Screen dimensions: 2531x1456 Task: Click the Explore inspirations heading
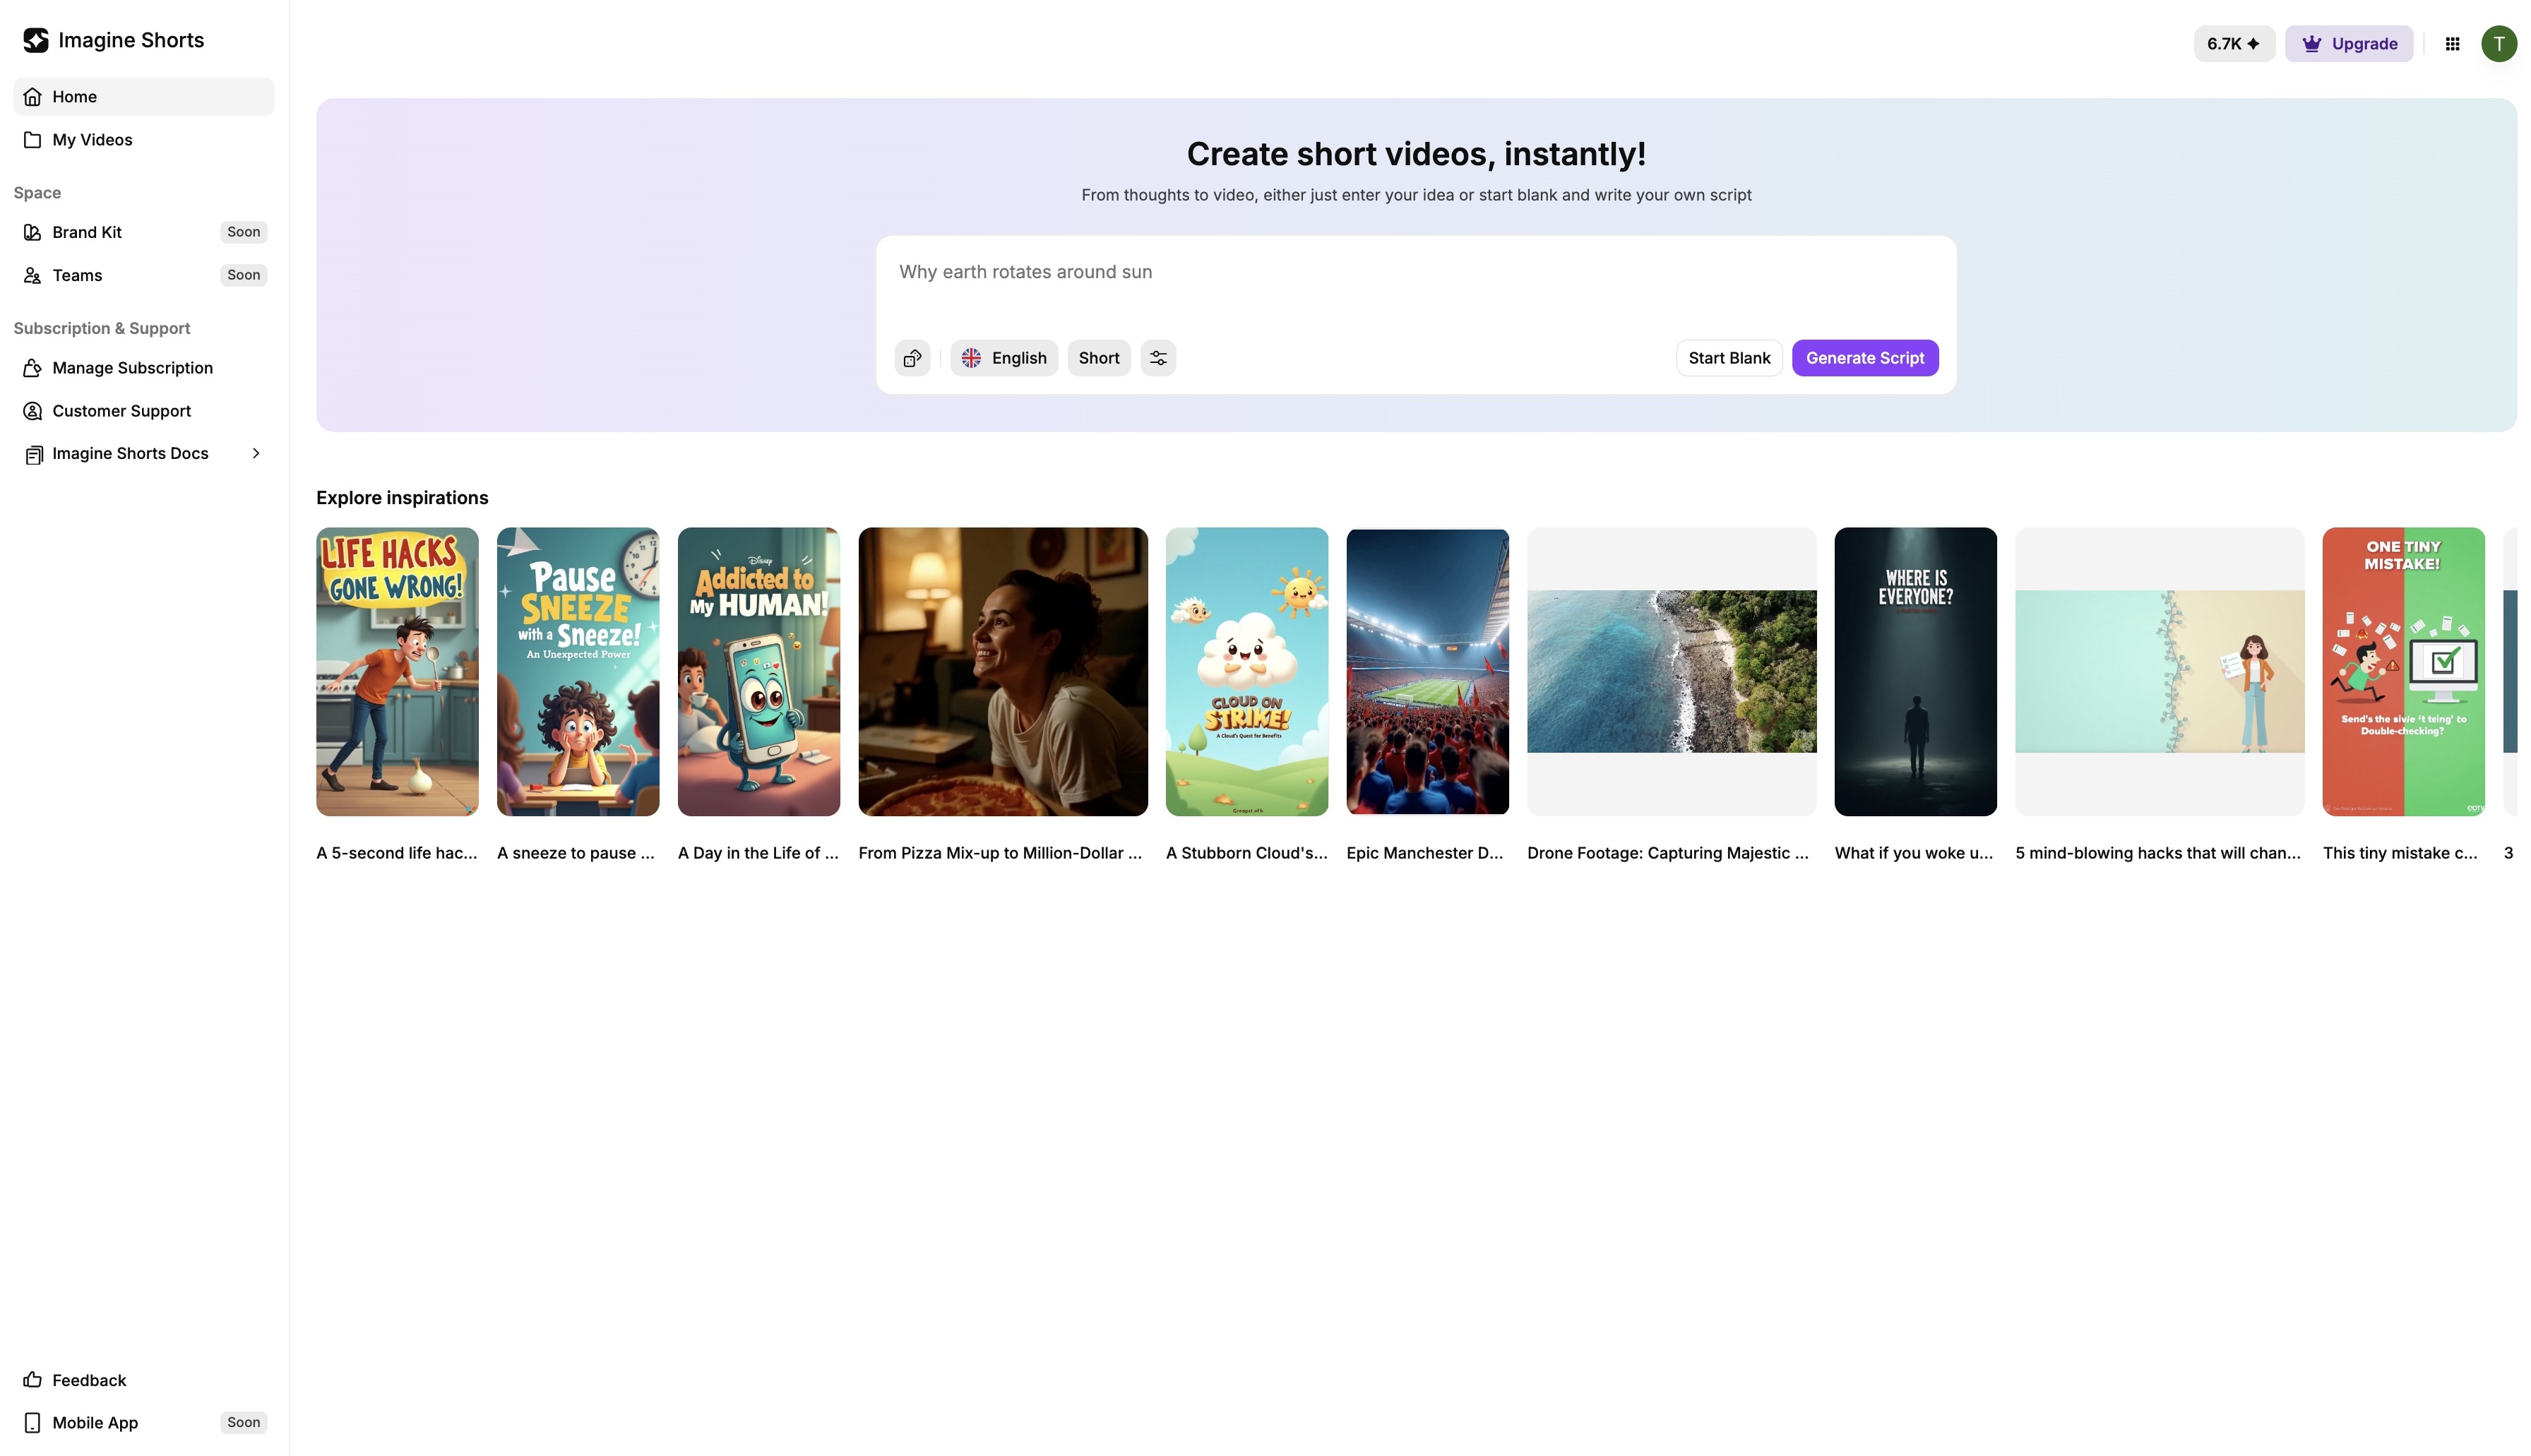click(402, 498)
